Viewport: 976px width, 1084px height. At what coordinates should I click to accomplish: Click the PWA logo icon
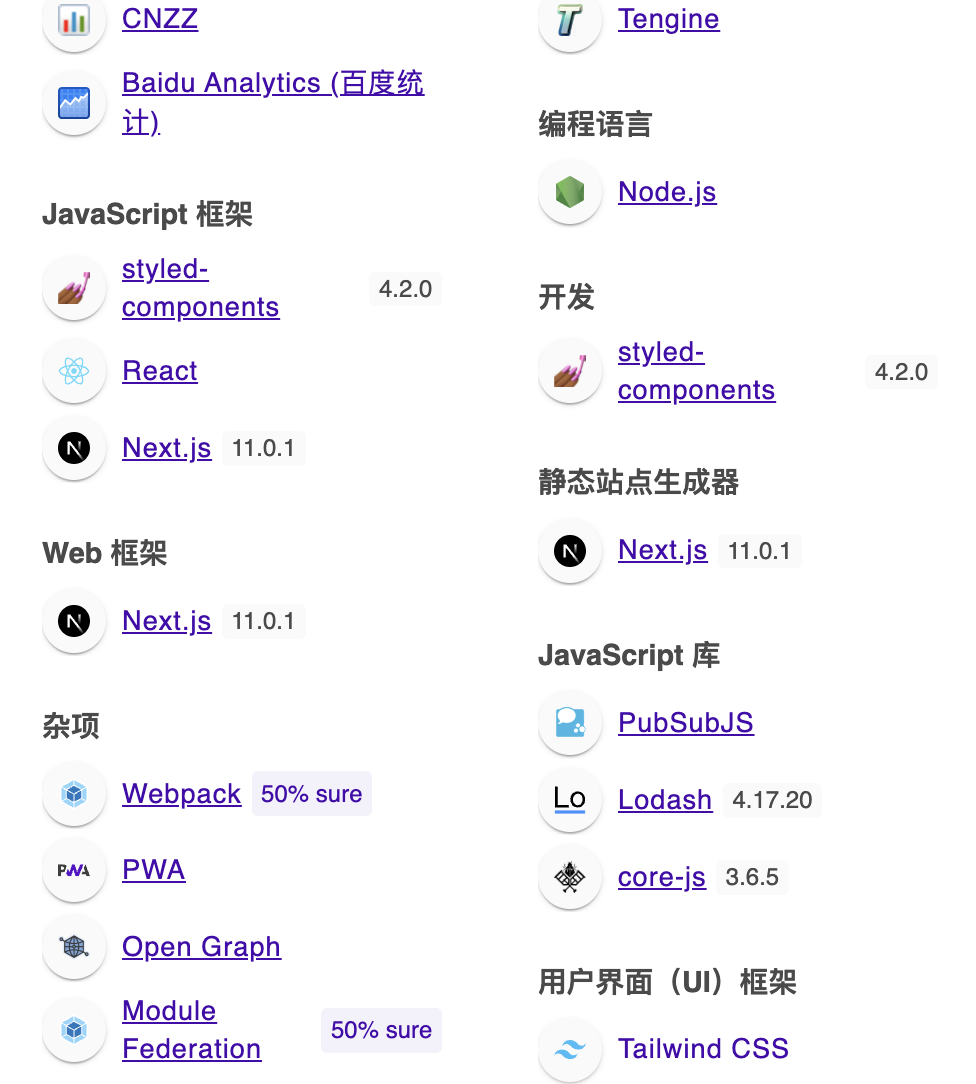pyautogui.click(x=74, y=870)
